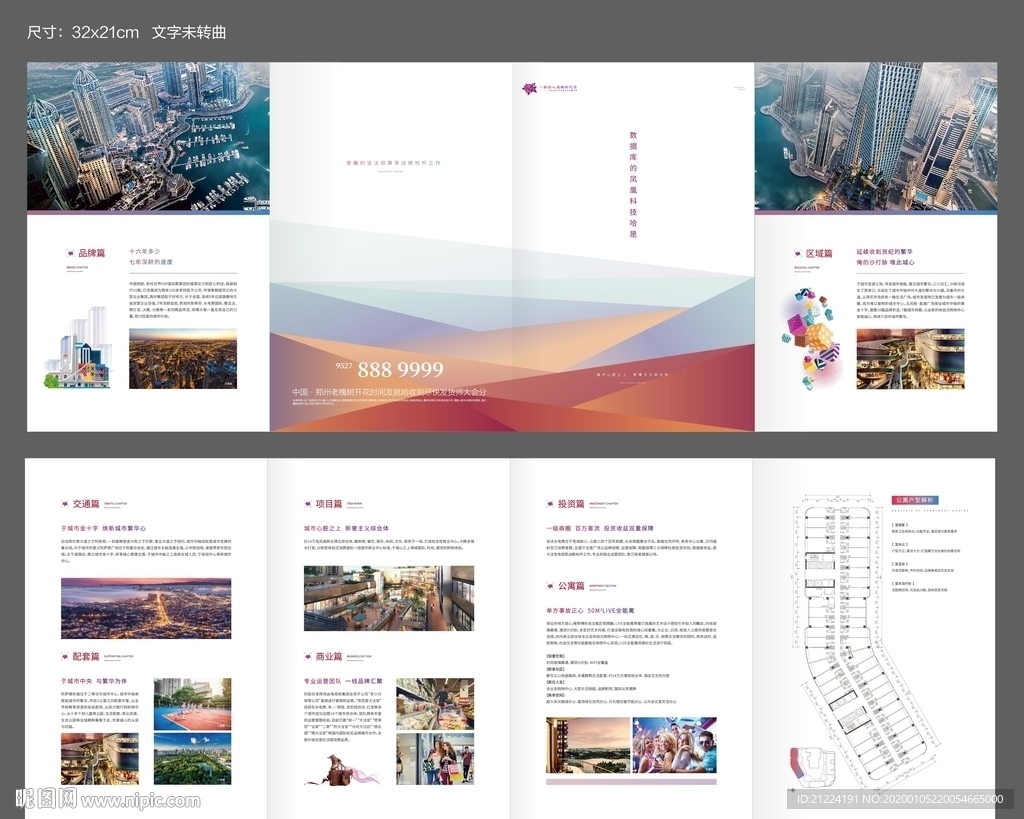Click the flower icon beside 公寓篇
The width and height of the screenshot is (1024, 819).
pos(551,586)
